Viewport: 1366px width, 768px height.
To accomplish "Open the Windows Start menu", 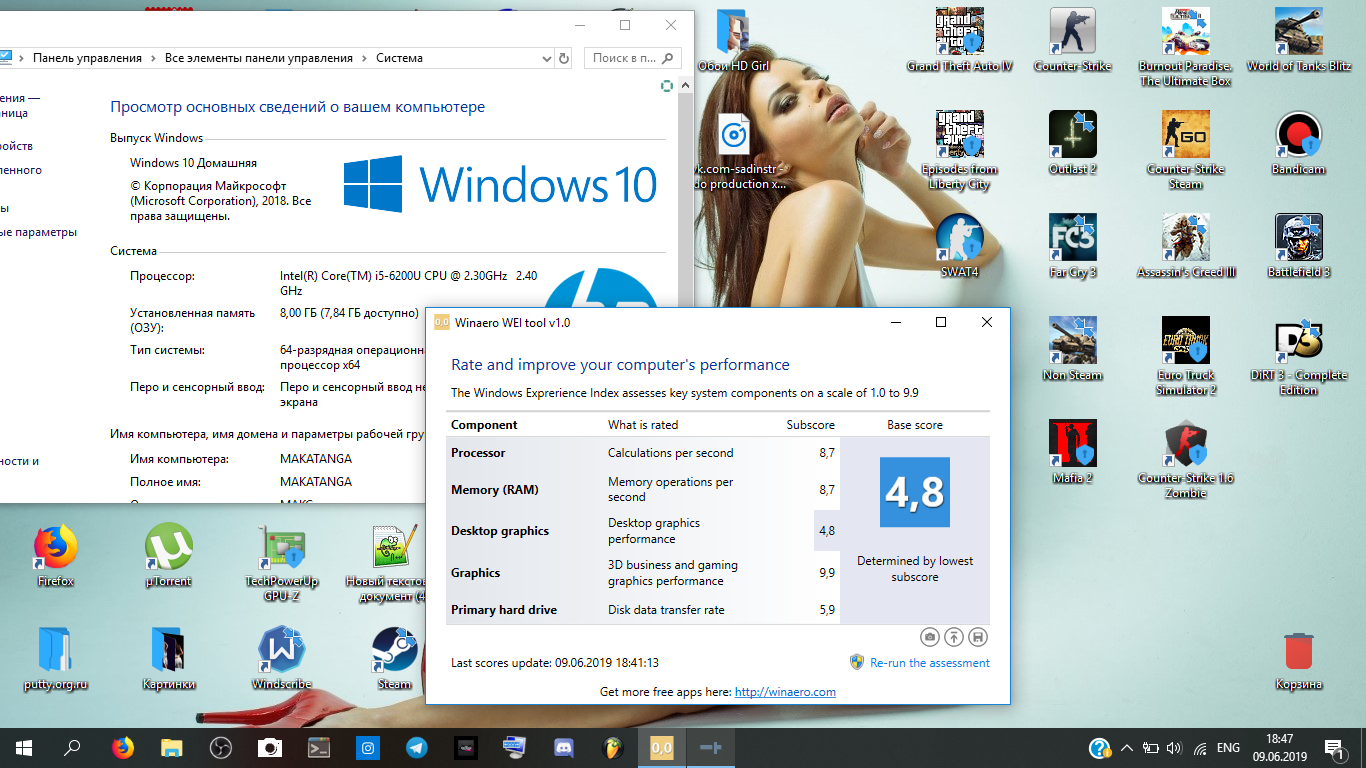I will coord(24,747).
